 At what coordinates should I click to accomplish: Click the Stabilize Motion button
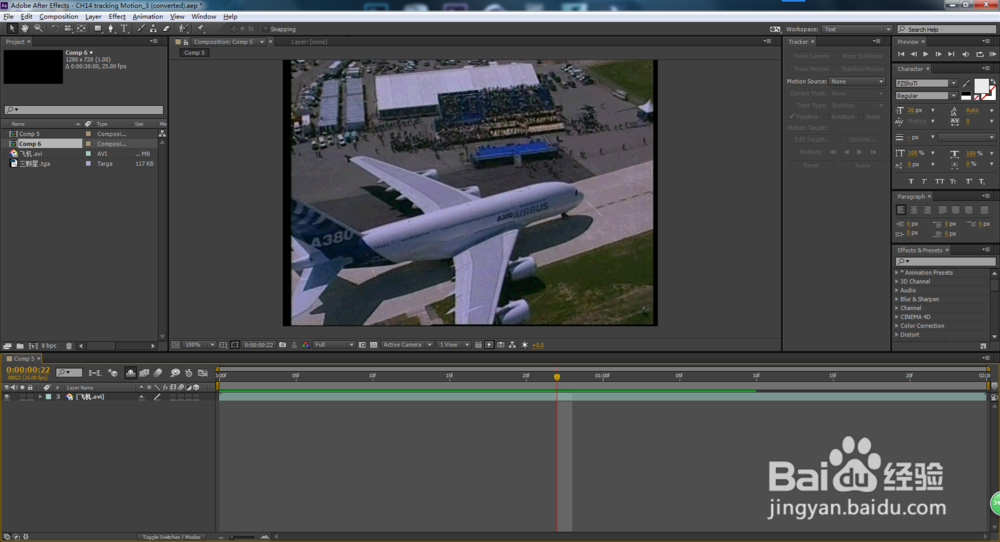click(862, 69)
